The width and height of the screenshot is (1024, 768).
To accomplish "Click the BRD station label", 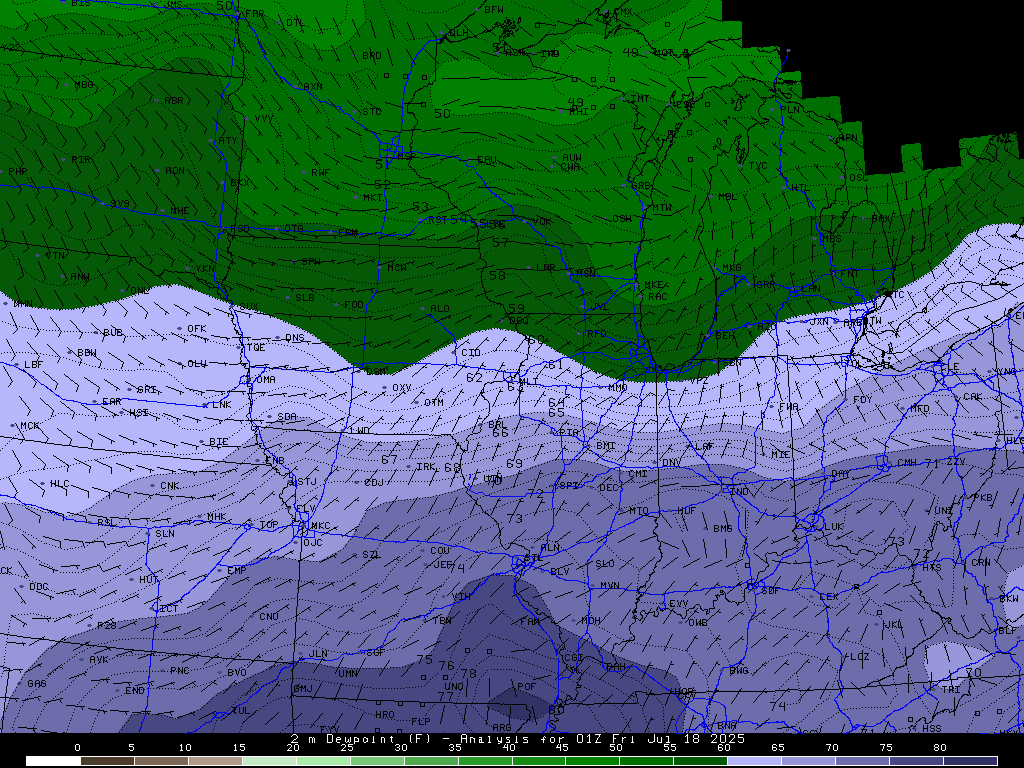I will [372, 56].
